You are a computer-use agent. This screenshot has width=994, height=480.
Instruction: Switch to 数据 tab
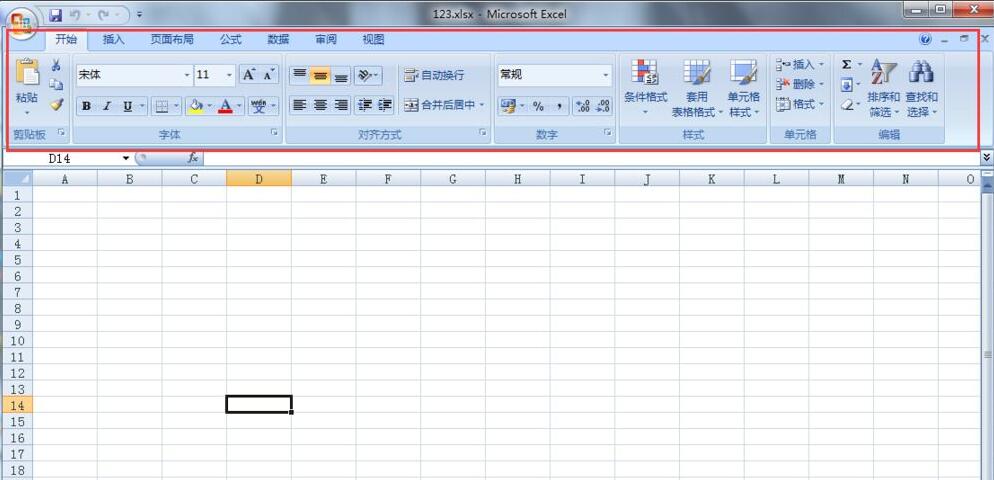click(x=278, y=39)
